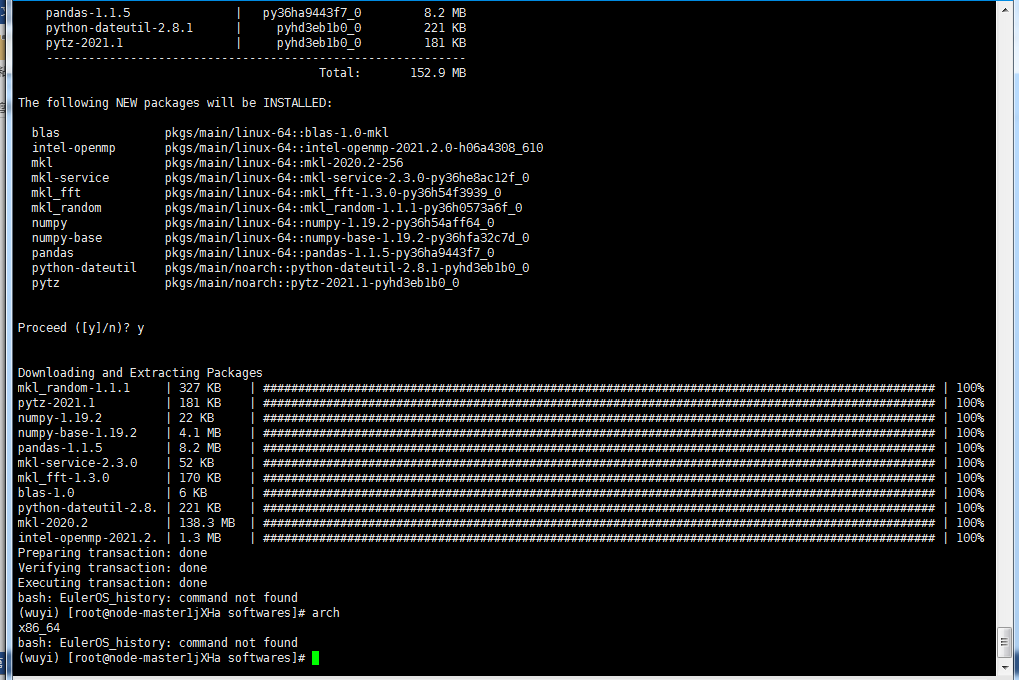Screen dimensions: 1019x680
Task: Click 'mkl_random-1.1.1' in the download list
Action: [x=73, y=387]
